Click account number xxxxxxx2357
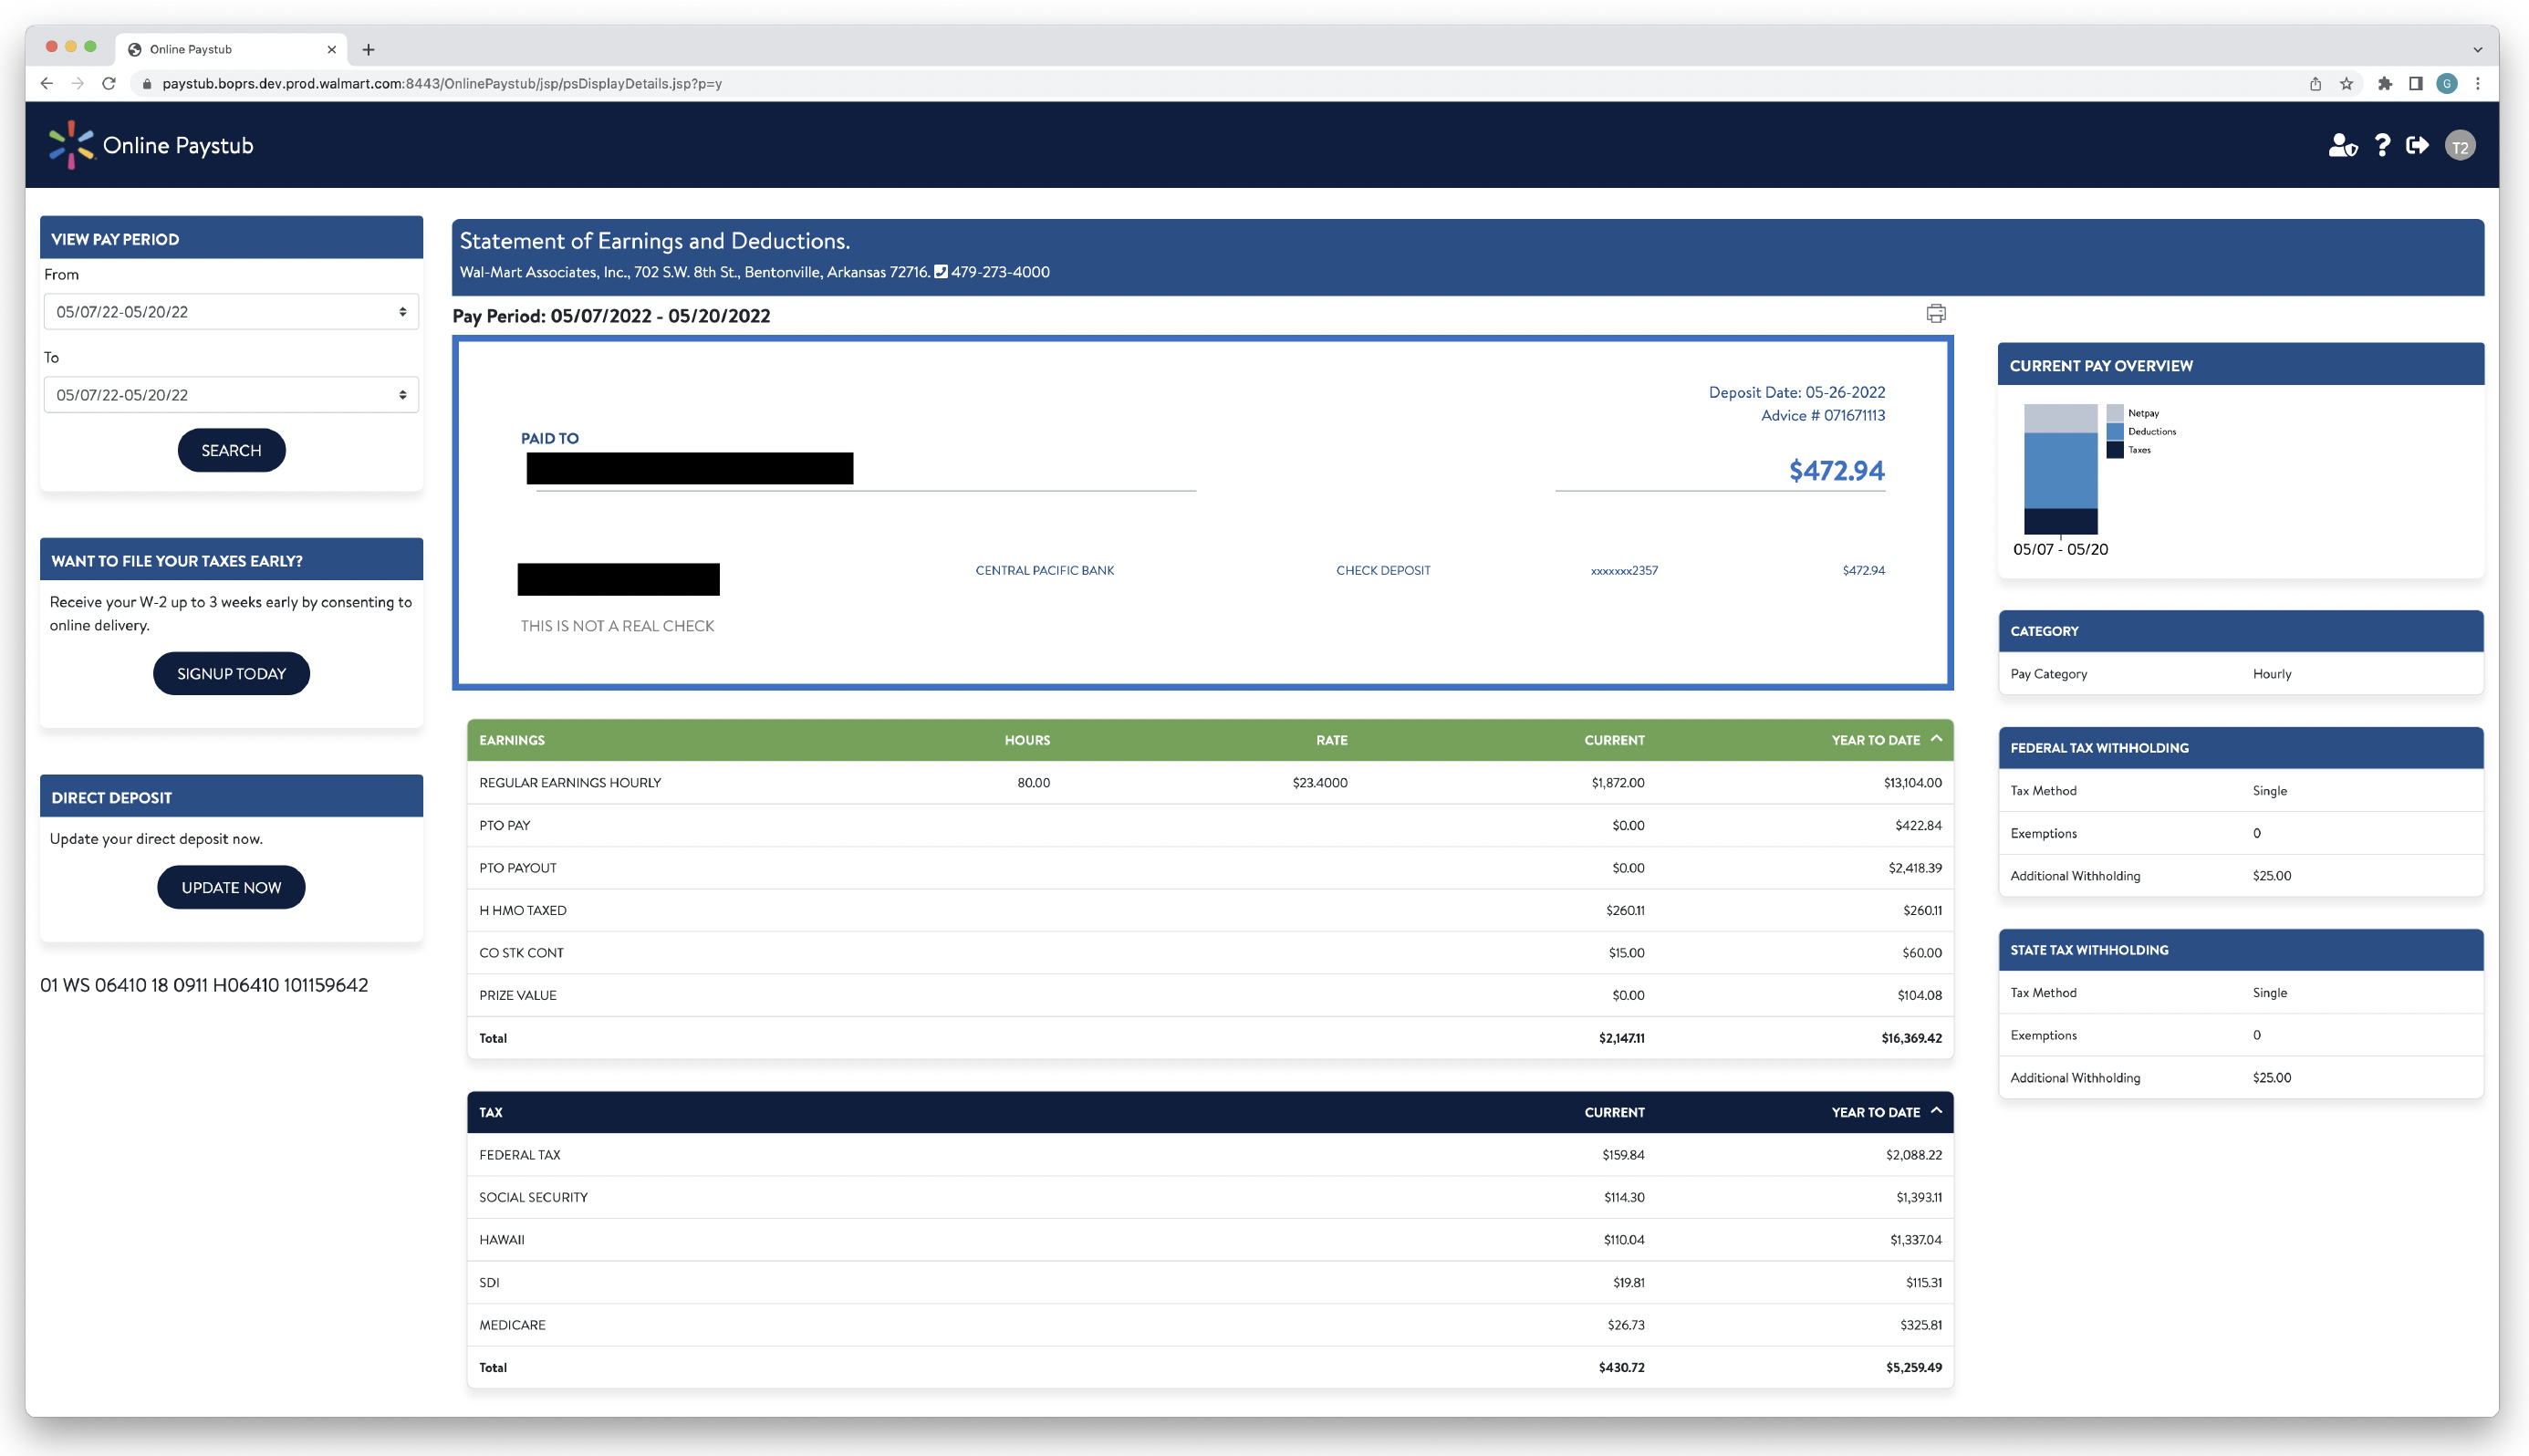 coord(1624,571)
